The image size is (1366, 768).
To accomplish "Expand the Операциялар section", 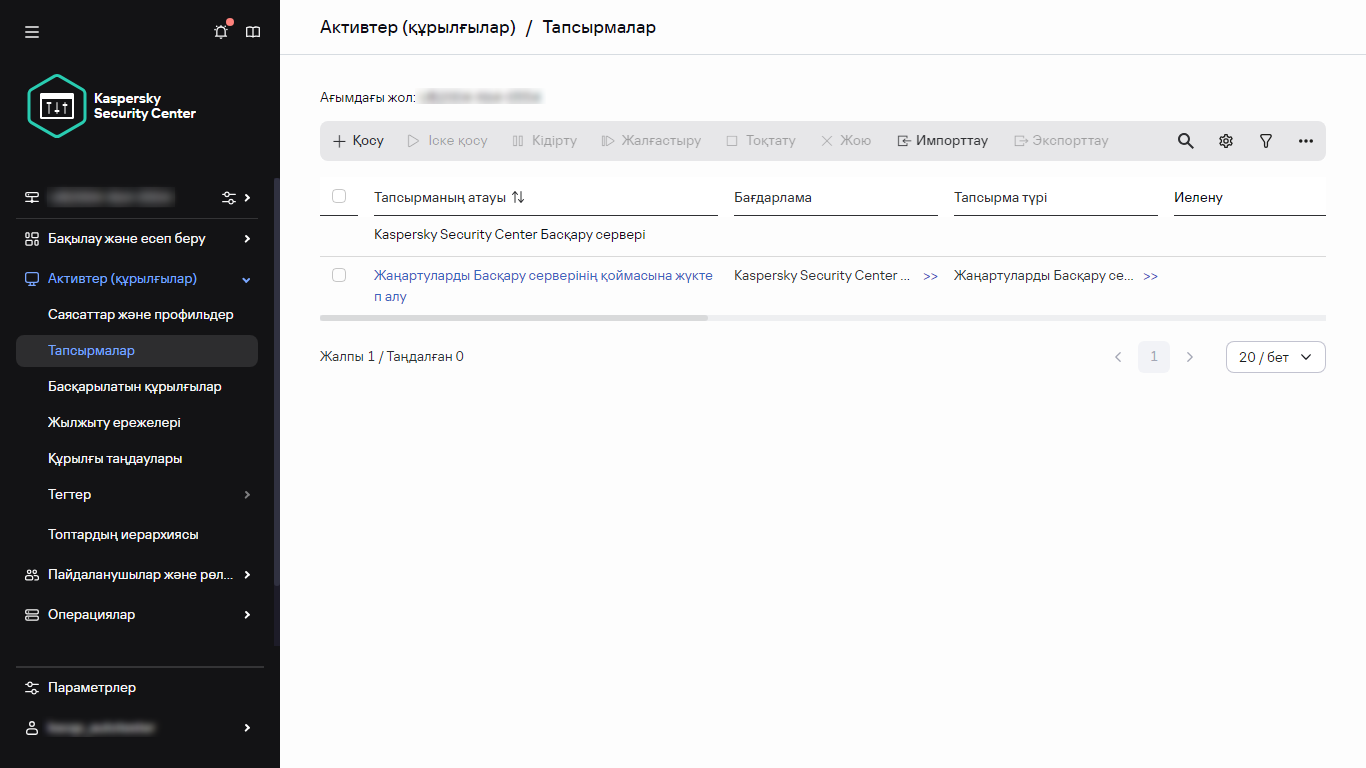I will click(247, 615).
